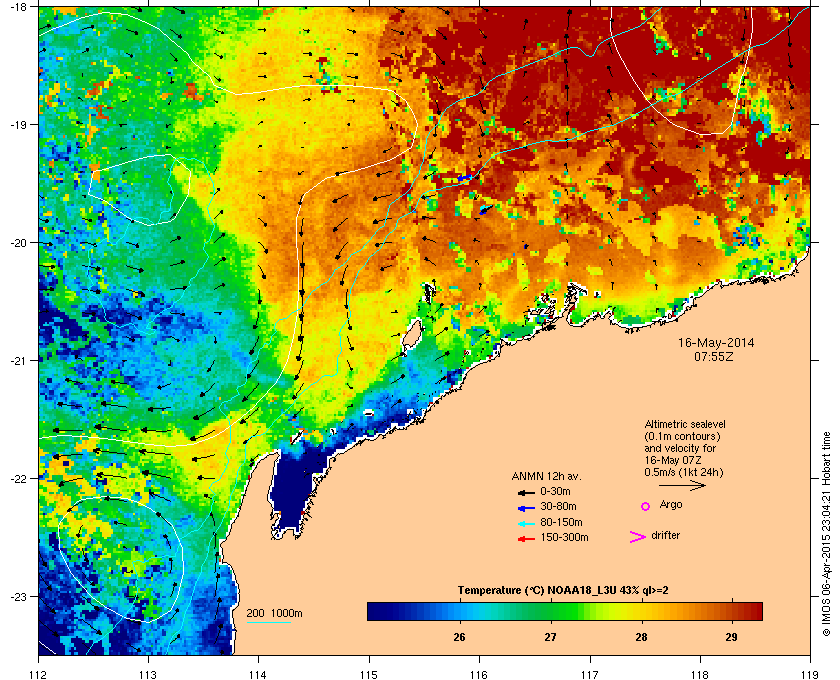Click the magenta drifter chevron symbol
This screenshot has width=840, height=680.
638,537
